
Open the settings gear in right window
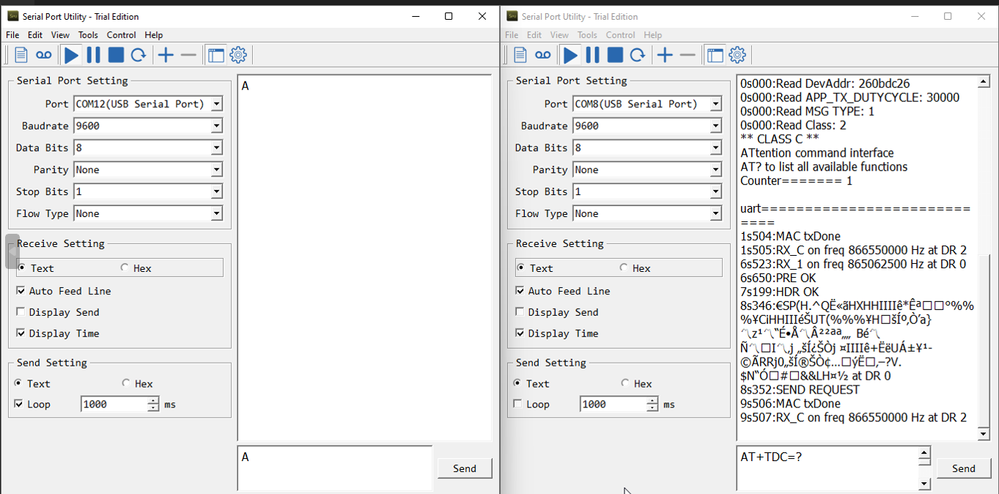tap(737, 55)
